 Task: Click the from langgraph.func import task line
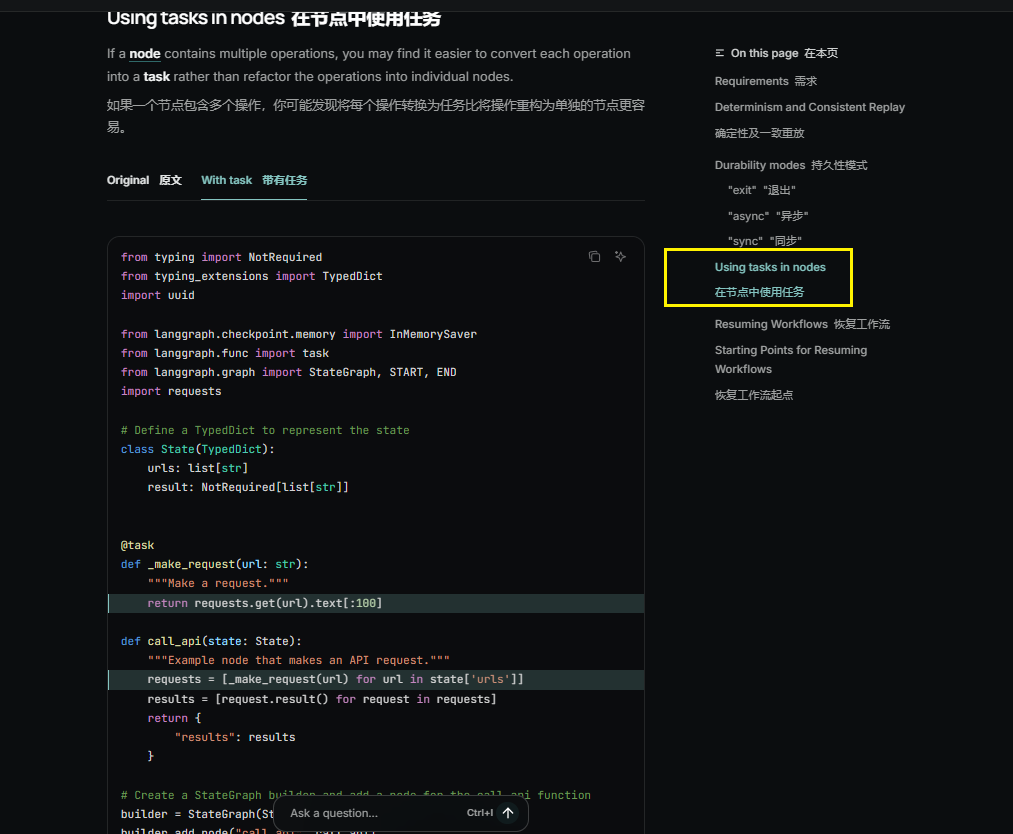pos(225,353)
